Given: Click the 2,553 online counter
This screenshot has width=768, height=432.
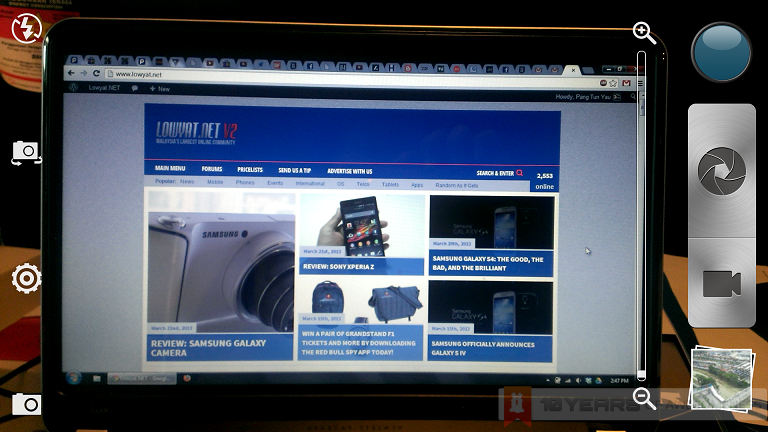Looking at the screenshot, I should (544, 181).
